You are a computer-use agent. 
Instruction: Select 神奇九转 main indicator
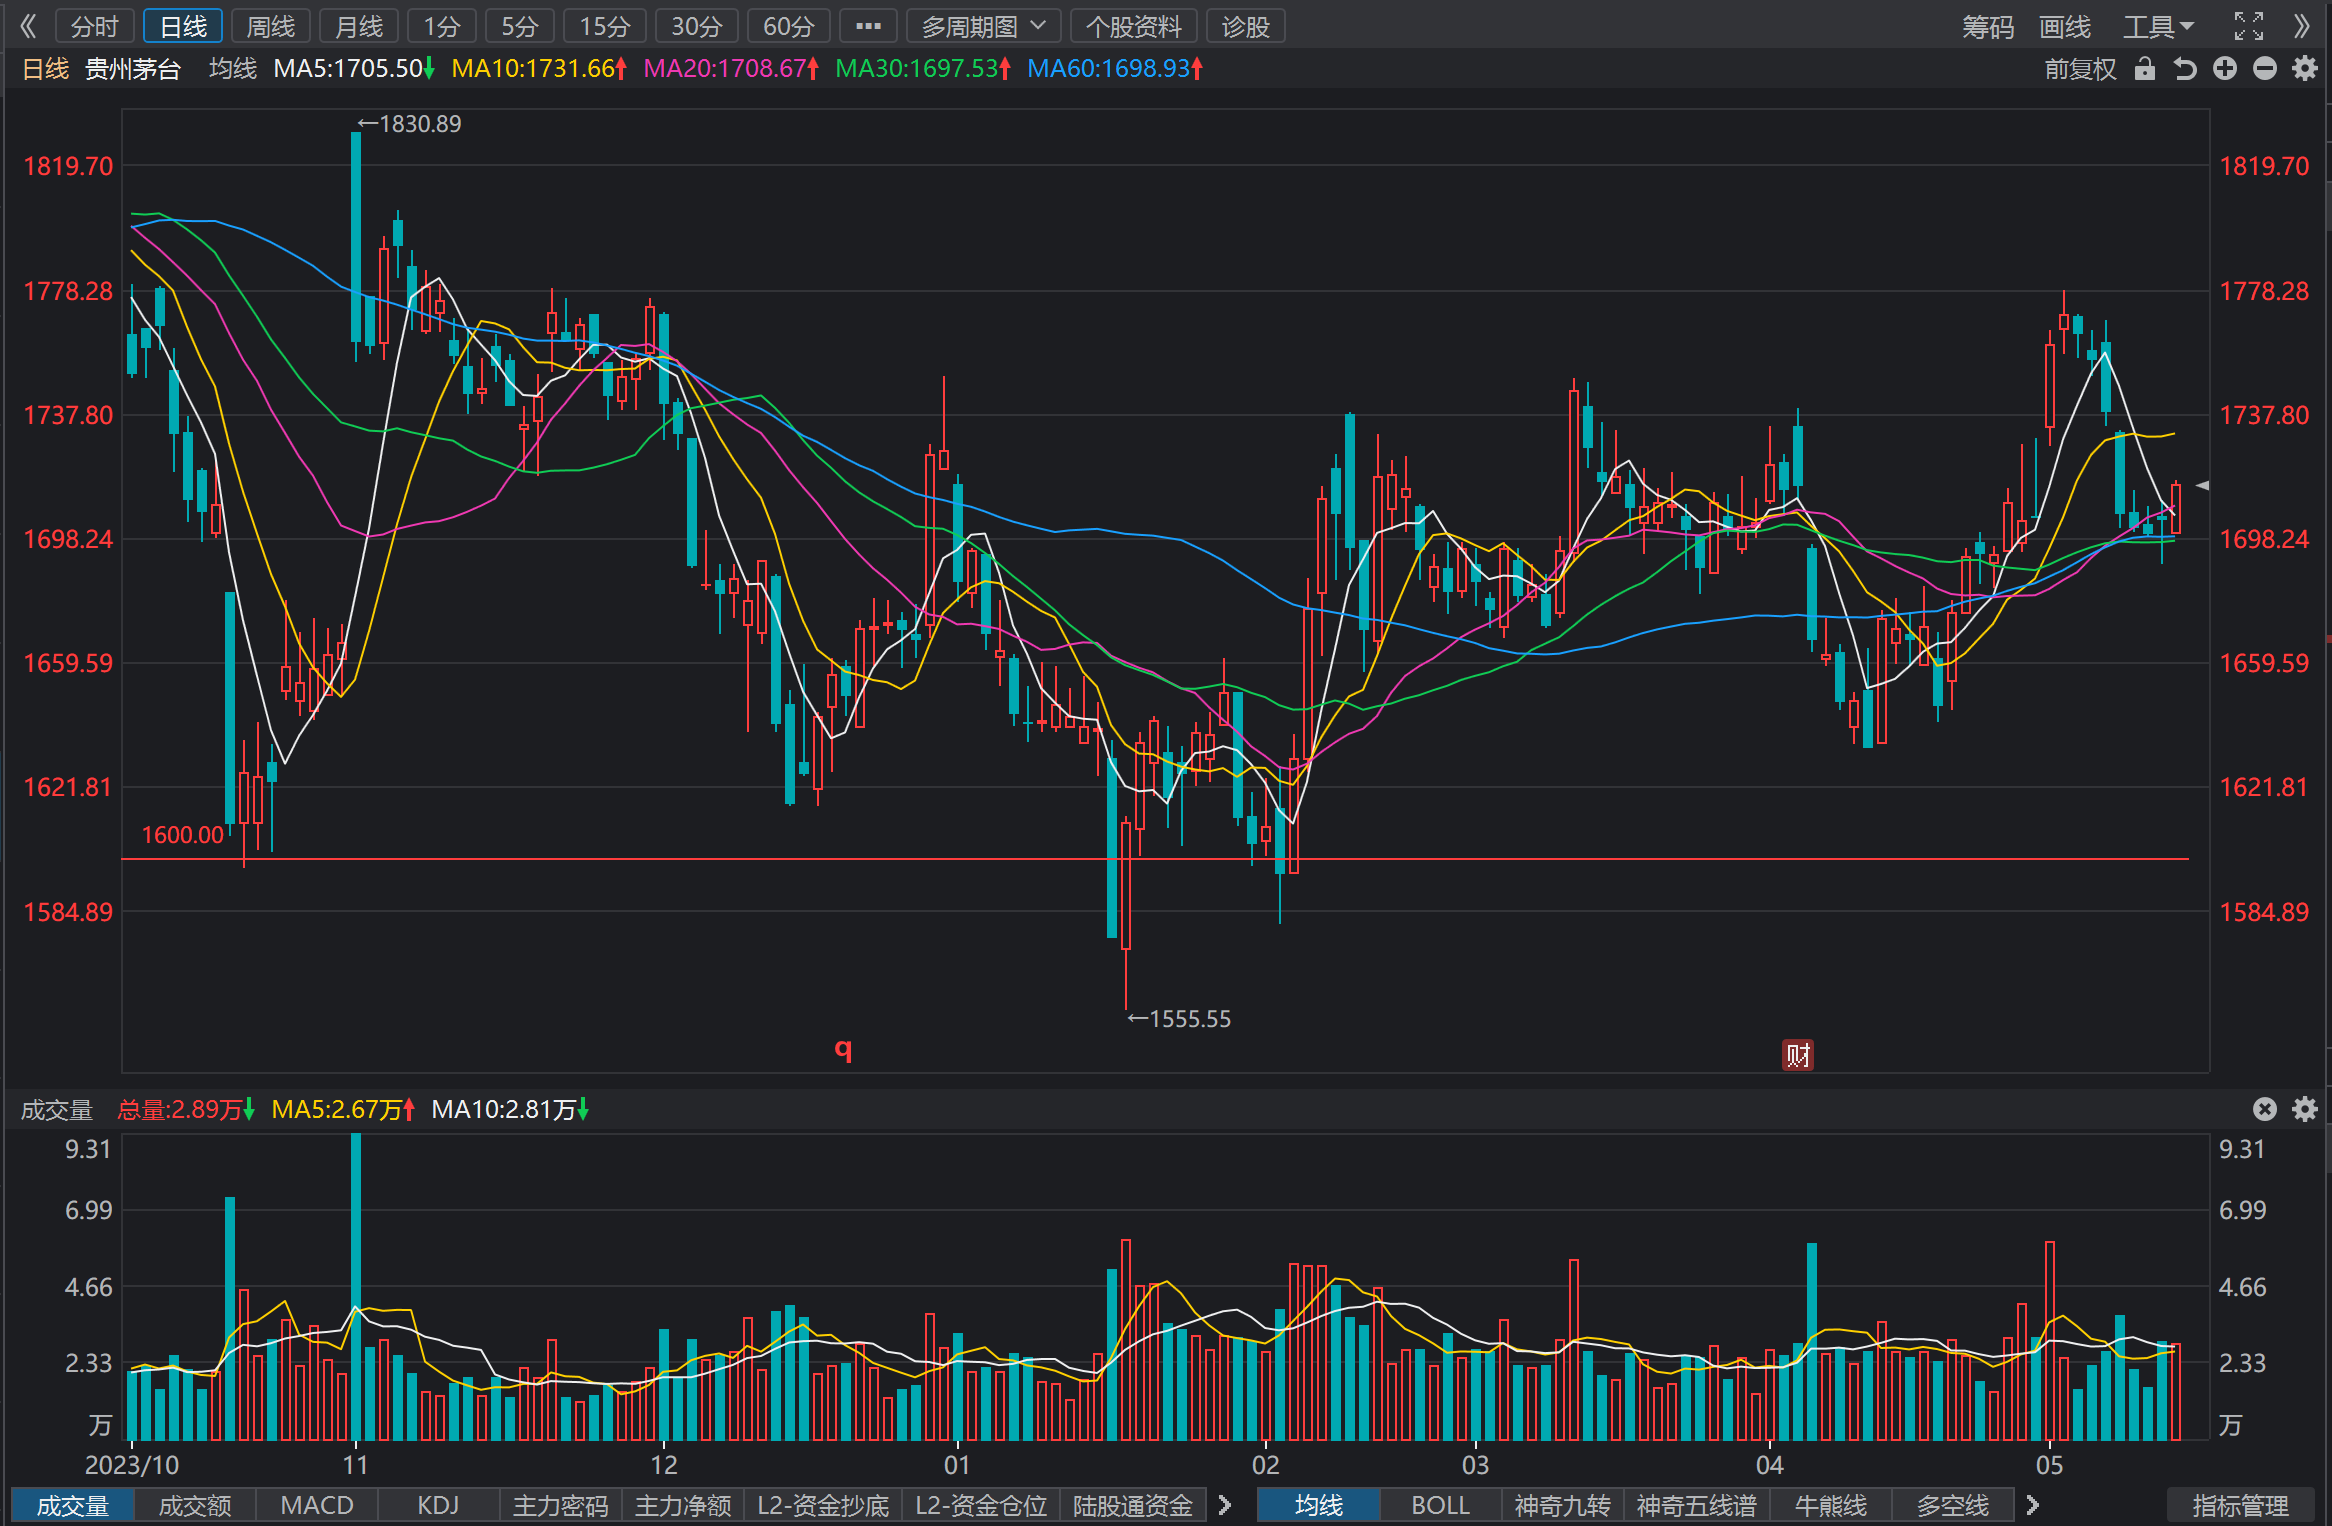point(1562,1505)
